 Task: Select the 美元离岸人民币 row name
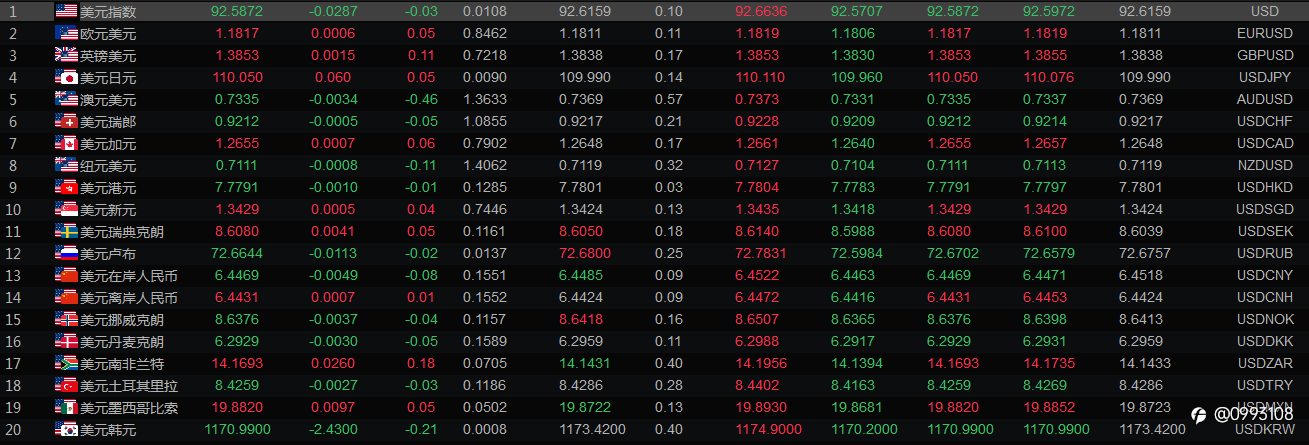click(129, 298)
